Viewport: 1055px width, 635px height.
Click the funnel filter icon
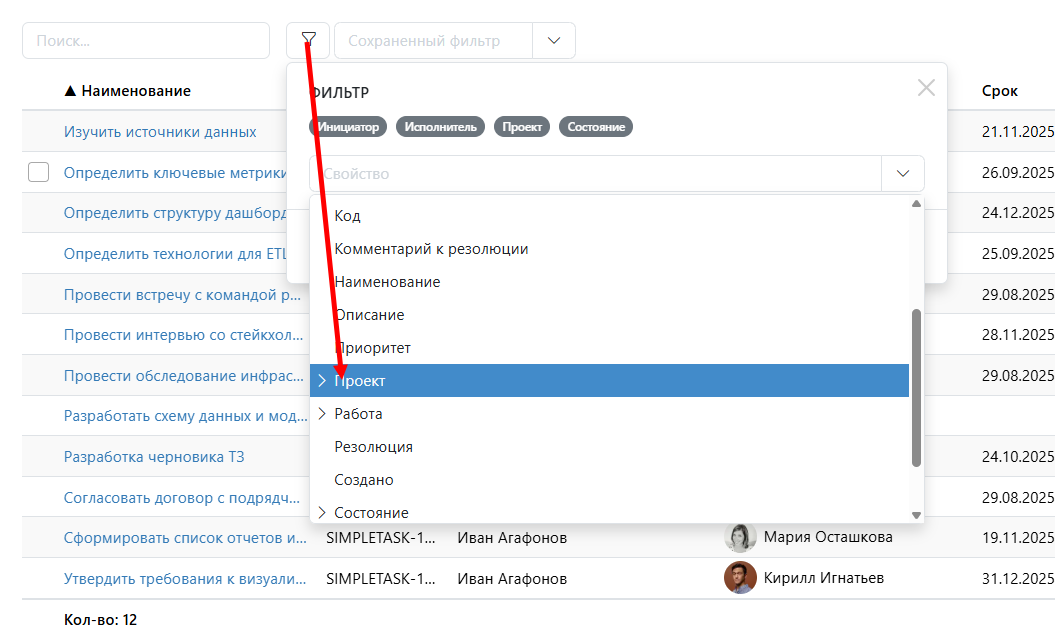pyautogui.click(x=308, y=40)
